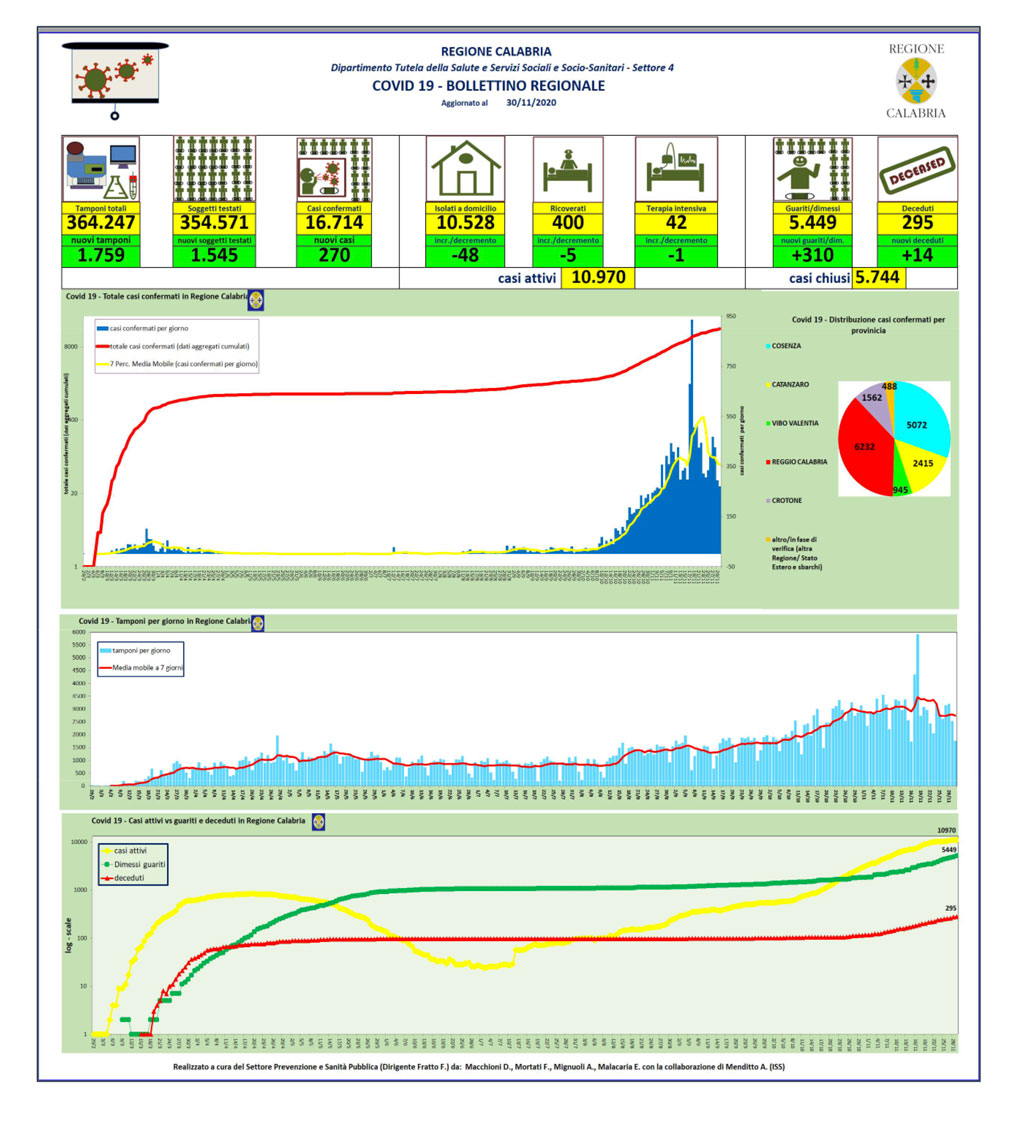Click the Regione Calabria emblem
Screen dimensions: 1024x1125
click(916, 81)
